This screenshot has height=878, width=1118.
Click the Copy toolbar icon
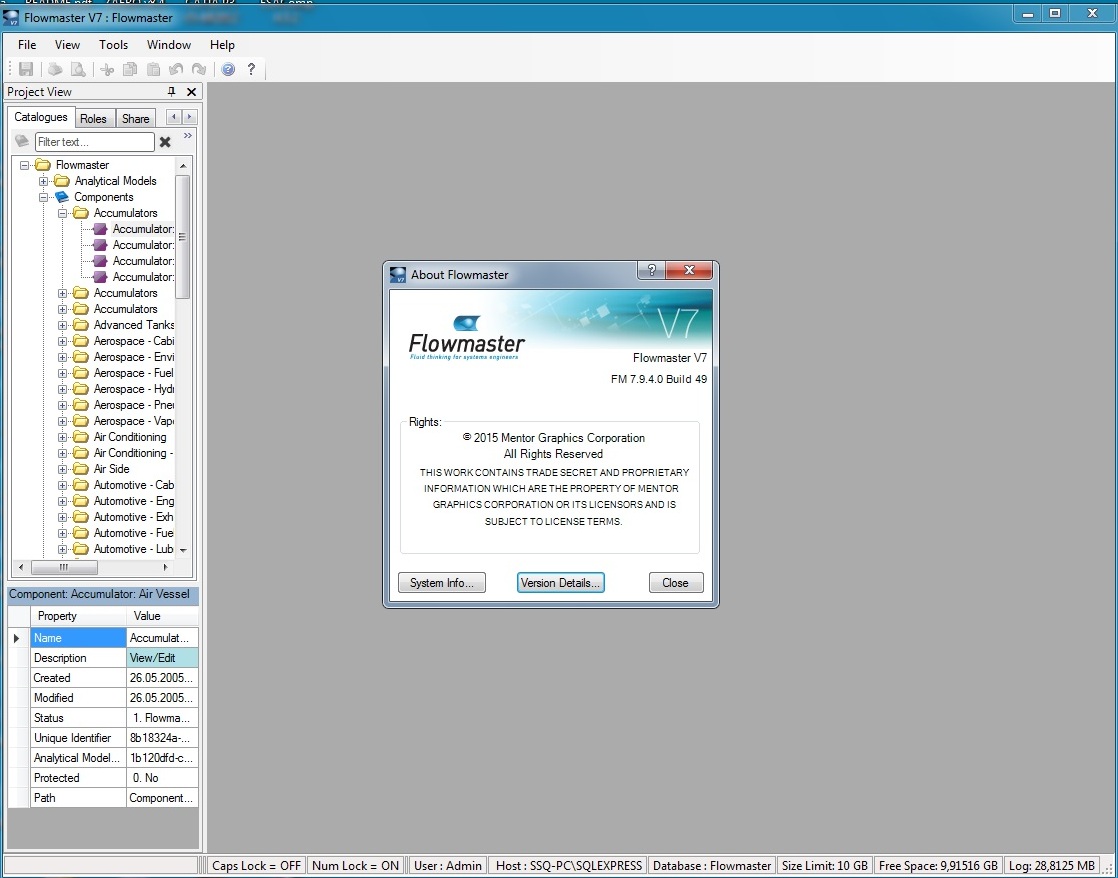click(130, 69)
